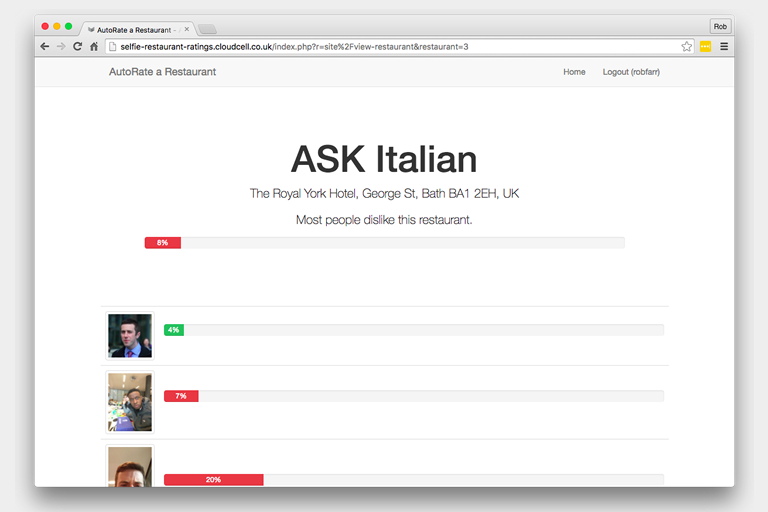The image size is (768, 512).
Task: Click the yellow minimize window button
Action: click(57, 26)
